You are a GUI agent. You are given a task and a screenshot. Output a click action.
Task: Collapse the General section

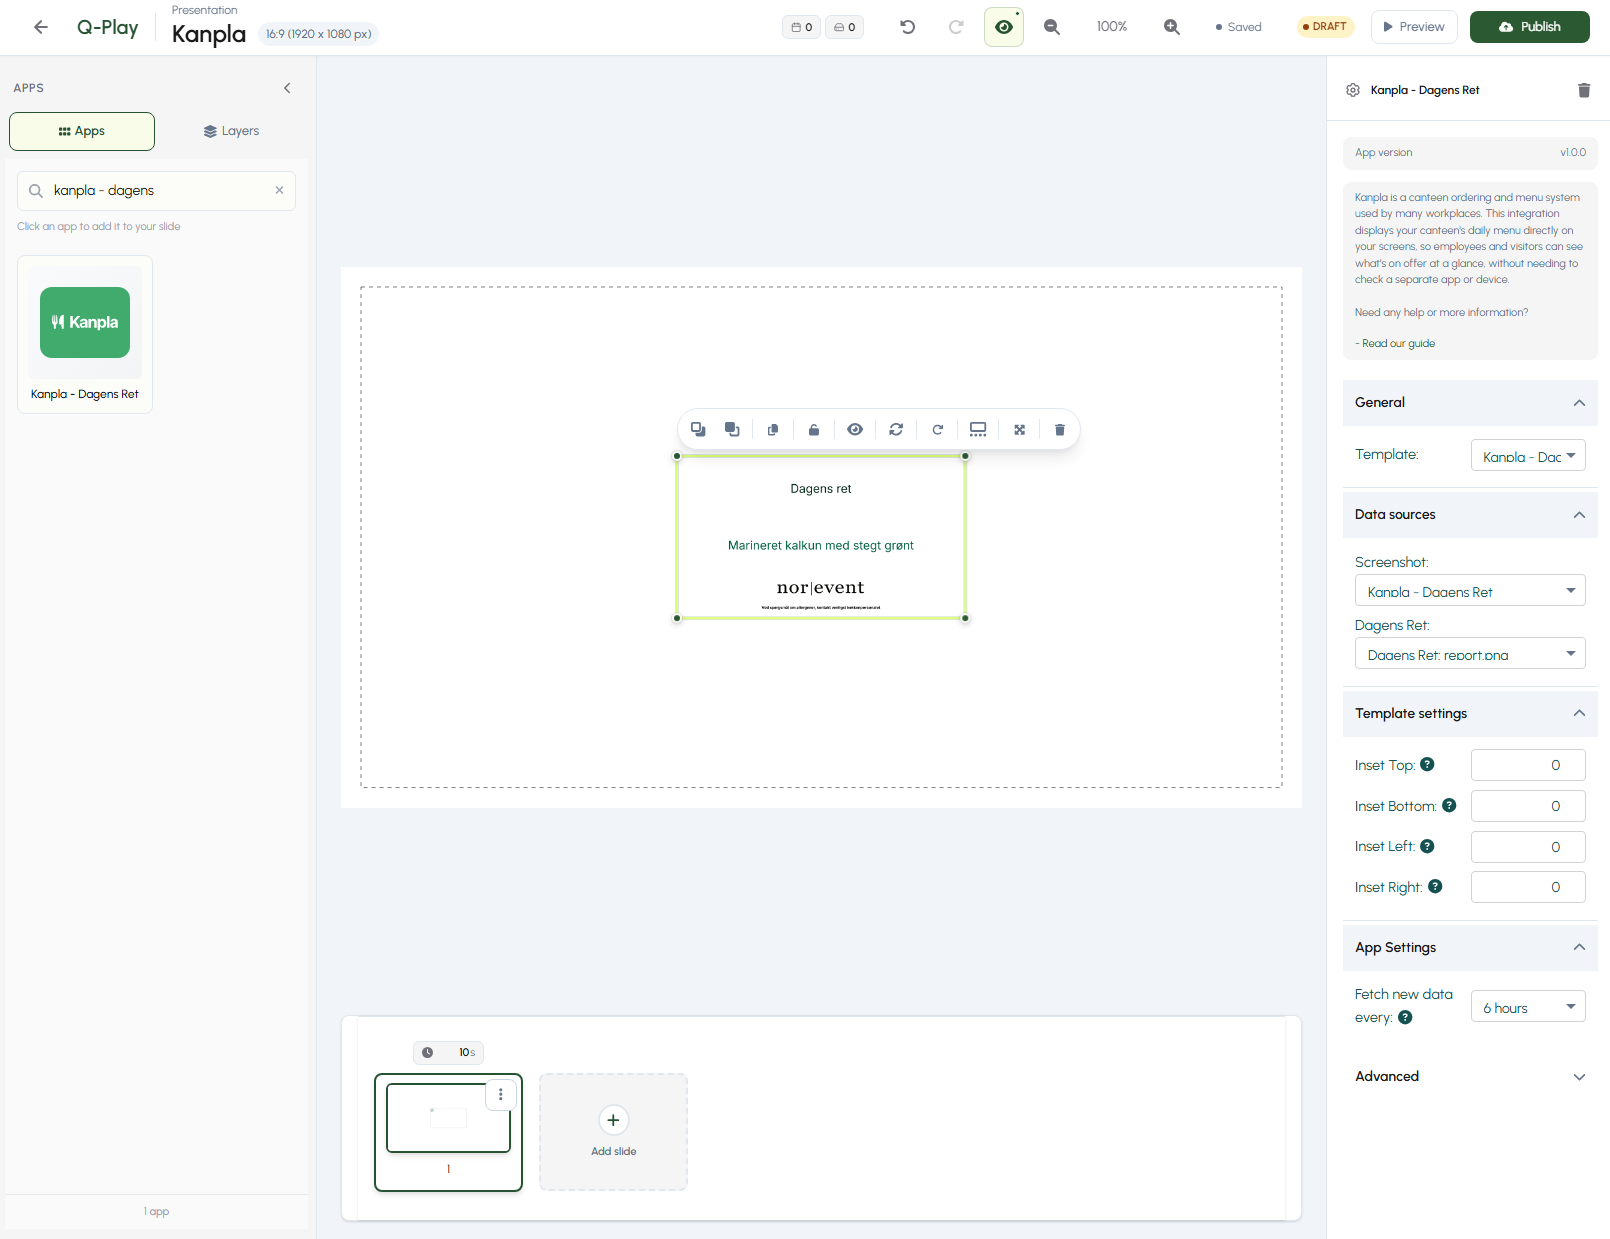point(1470,402)
